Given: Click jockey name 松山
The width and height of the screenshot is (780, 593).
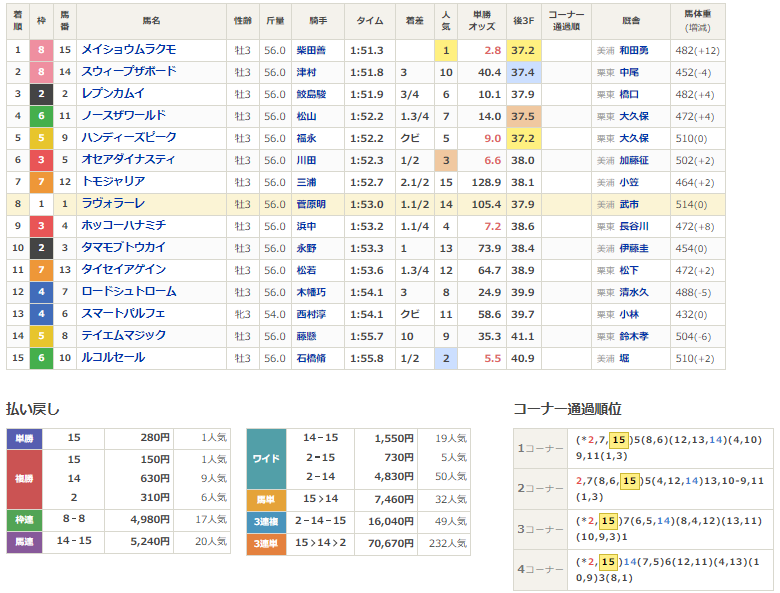Looking at the screenshot, I should (x=306, y=116).
